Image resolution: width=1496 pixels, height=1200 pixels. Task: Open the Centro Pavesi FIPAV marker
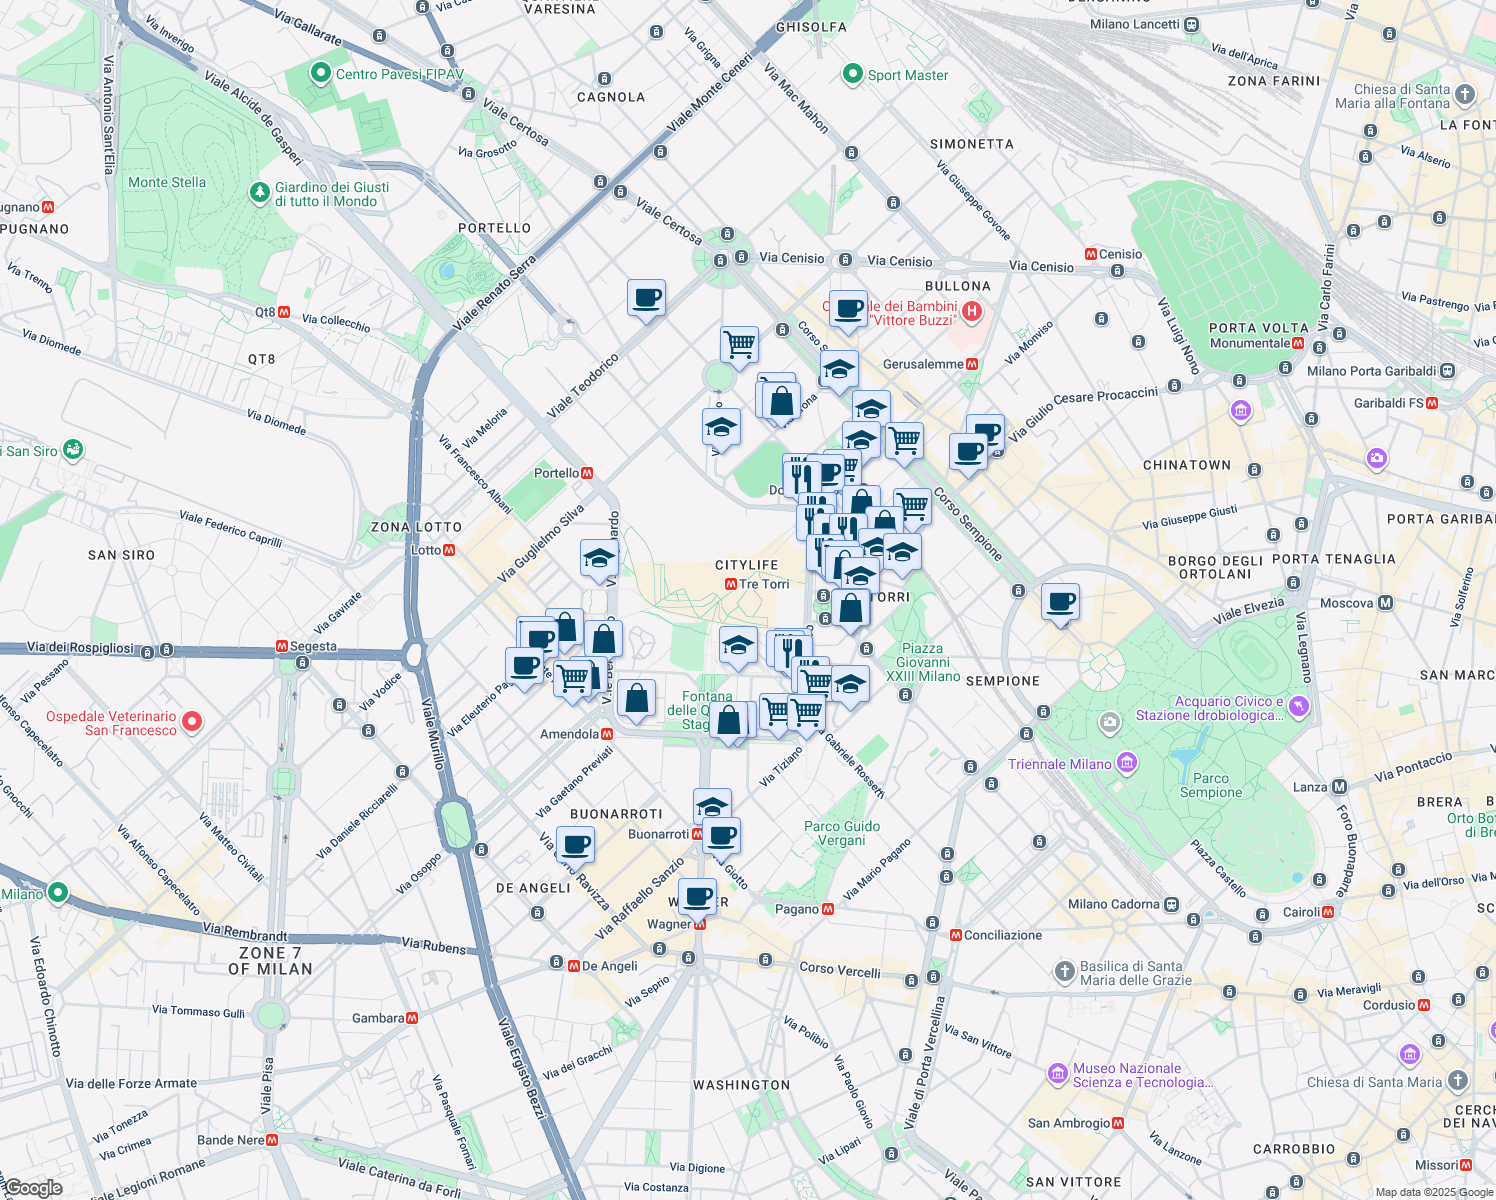point(321,72)
